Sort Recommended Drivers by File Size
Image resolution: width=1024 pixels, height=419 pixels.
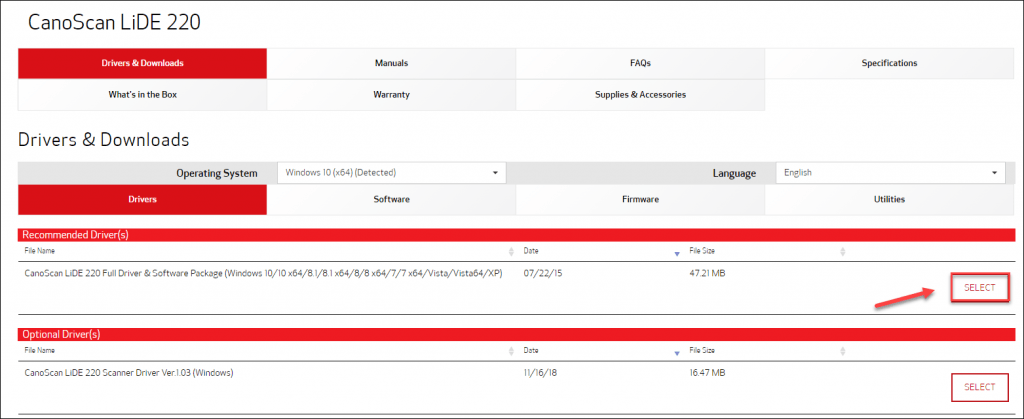coord(843,252)
